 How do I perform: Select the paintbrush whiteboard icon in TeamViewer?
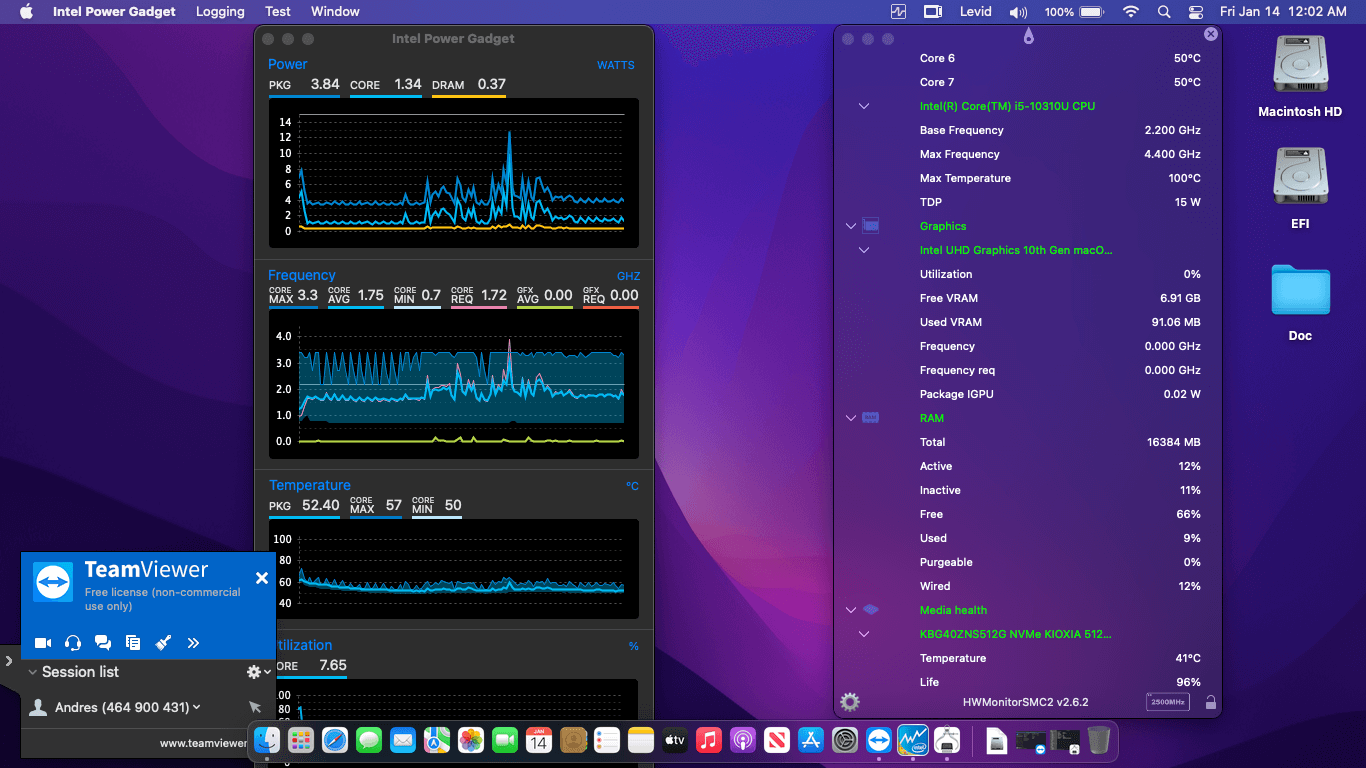[x=163, y=643]
